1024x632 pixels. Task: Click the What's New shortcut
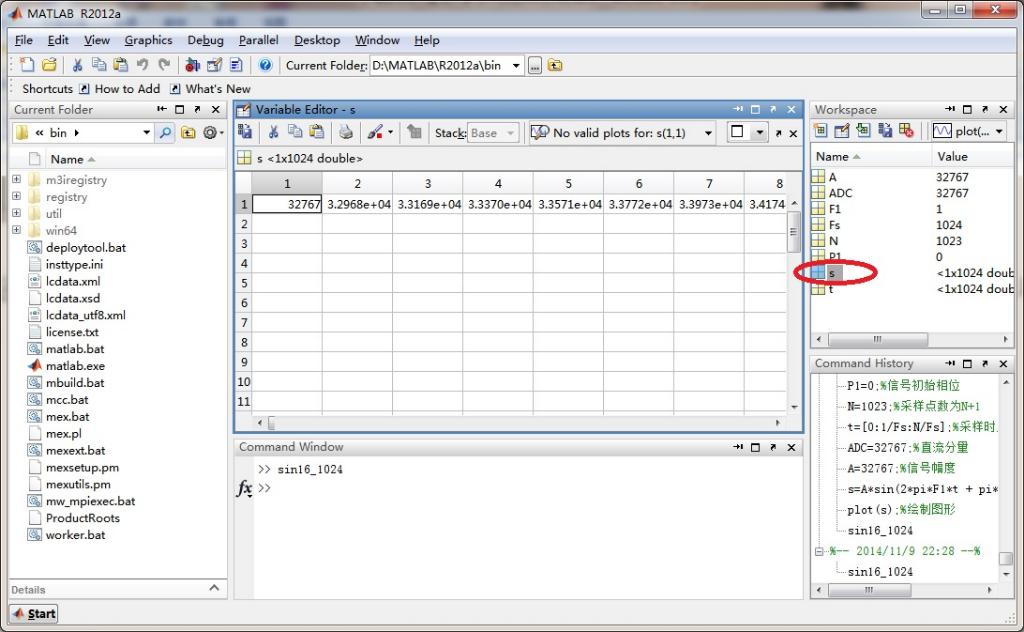point(210,89)
